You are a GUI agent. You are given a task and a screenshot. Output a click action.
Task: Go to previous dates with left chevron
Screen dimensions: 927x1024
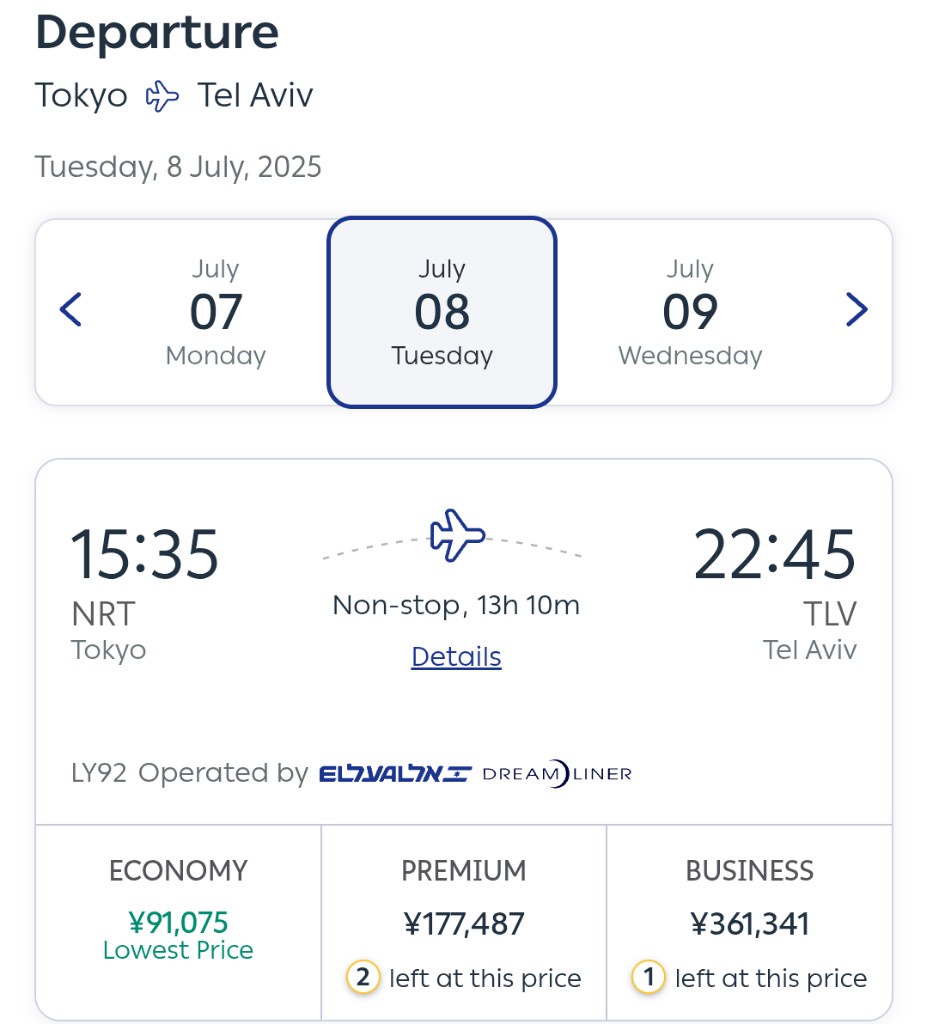coord(71,310)
